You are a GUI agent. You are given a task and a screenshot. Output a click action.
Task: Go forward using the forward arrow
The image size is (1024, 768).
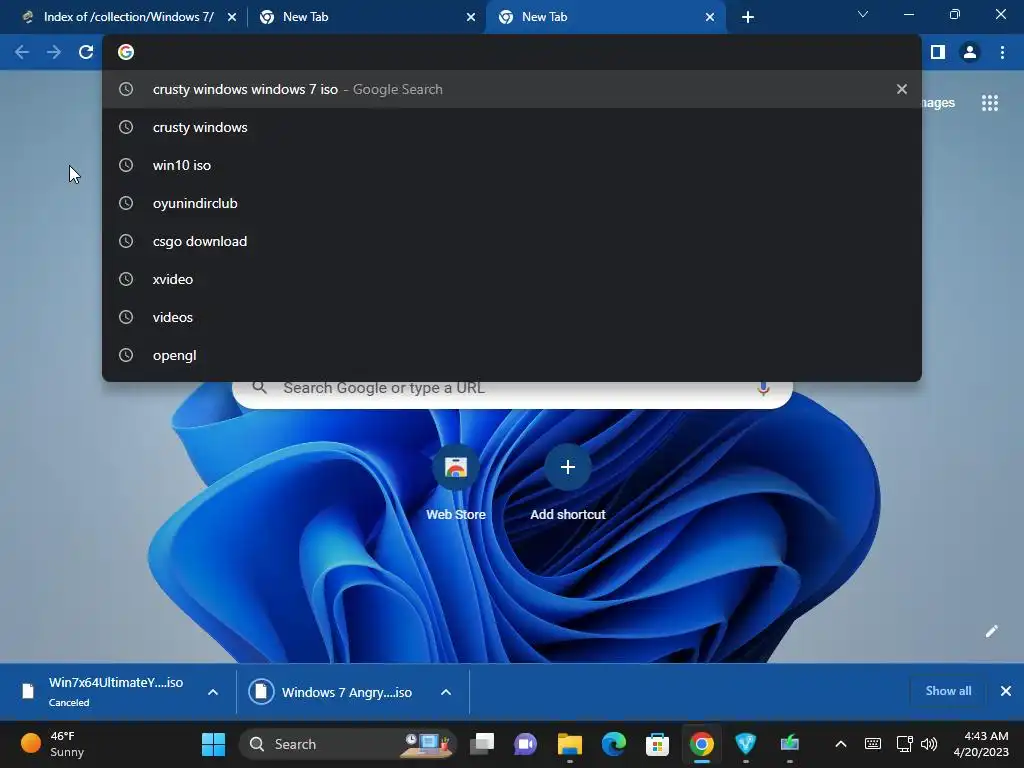[x=54, y=52]
